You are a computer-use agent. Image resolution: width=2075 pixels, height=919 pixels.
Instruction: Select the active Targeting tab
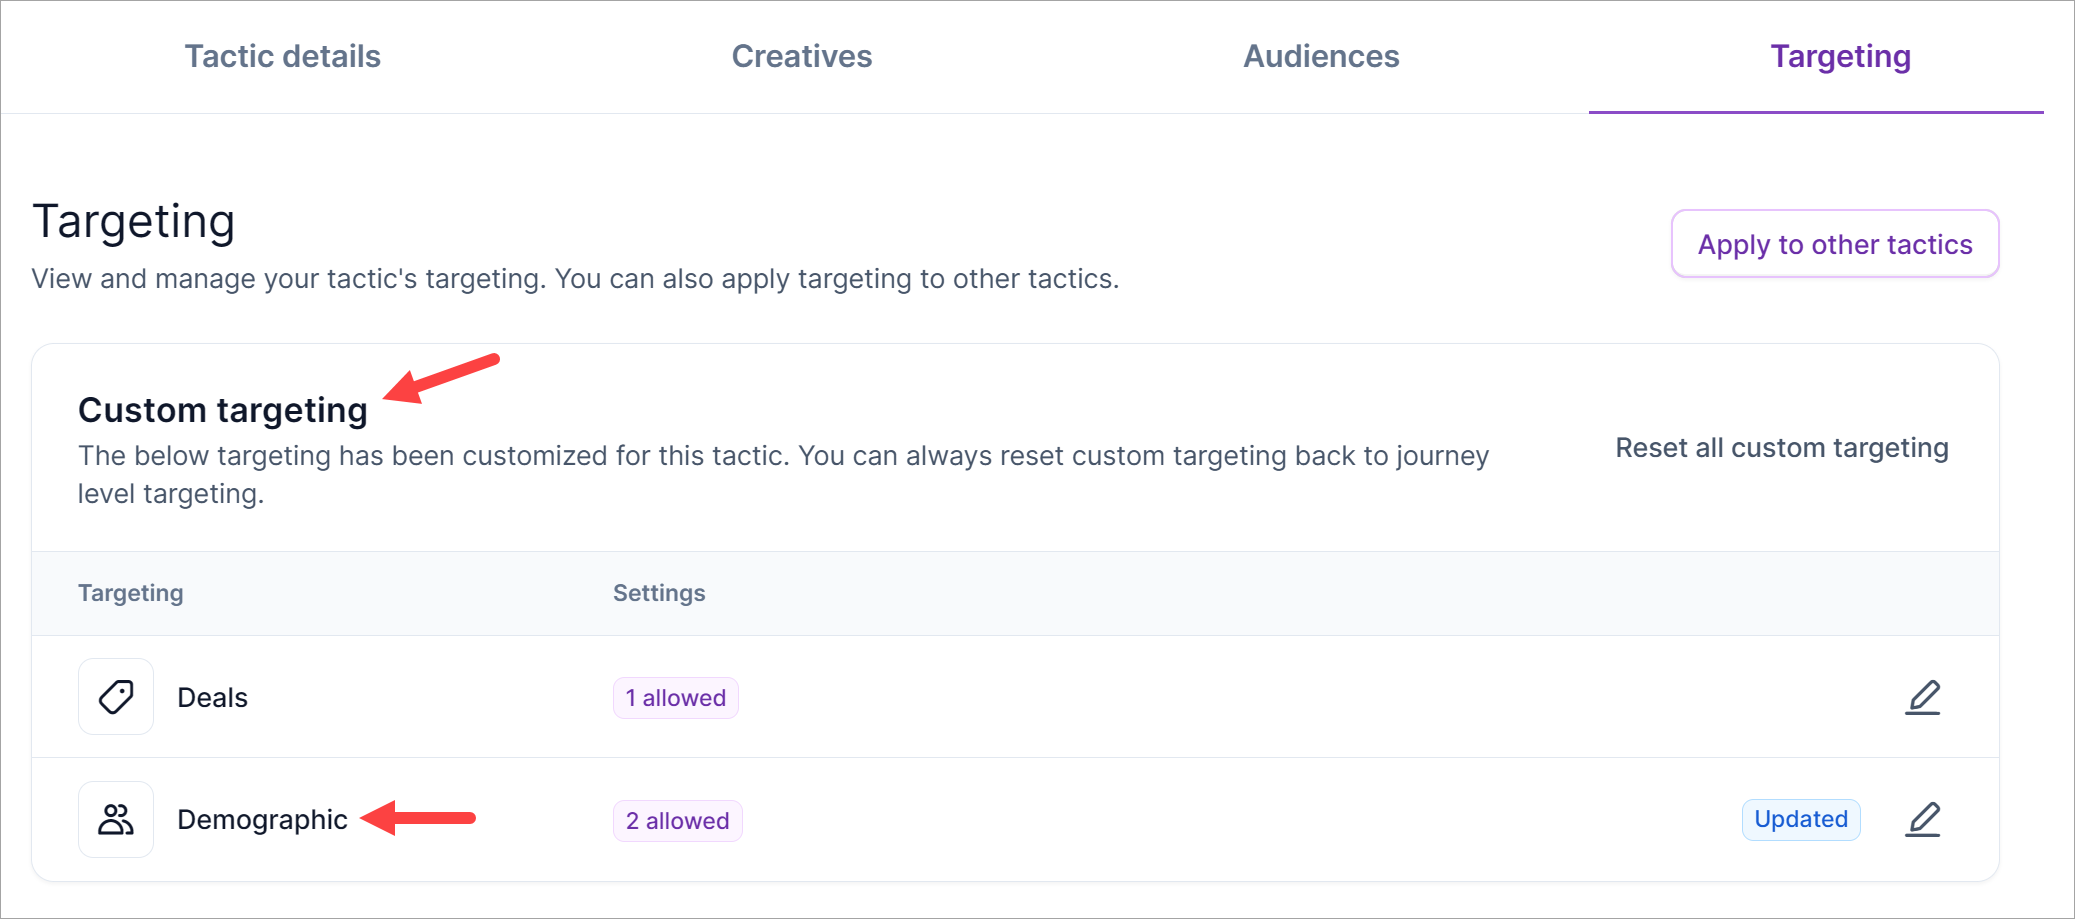click(x=1839, y=57)
